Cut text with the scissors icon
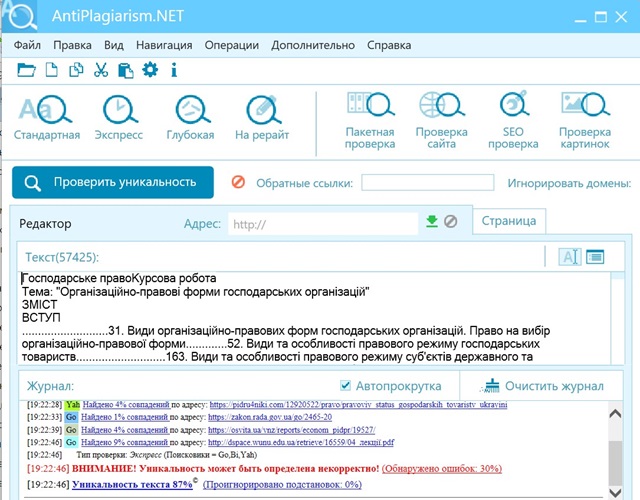640x500 pixels. point(101,70)
